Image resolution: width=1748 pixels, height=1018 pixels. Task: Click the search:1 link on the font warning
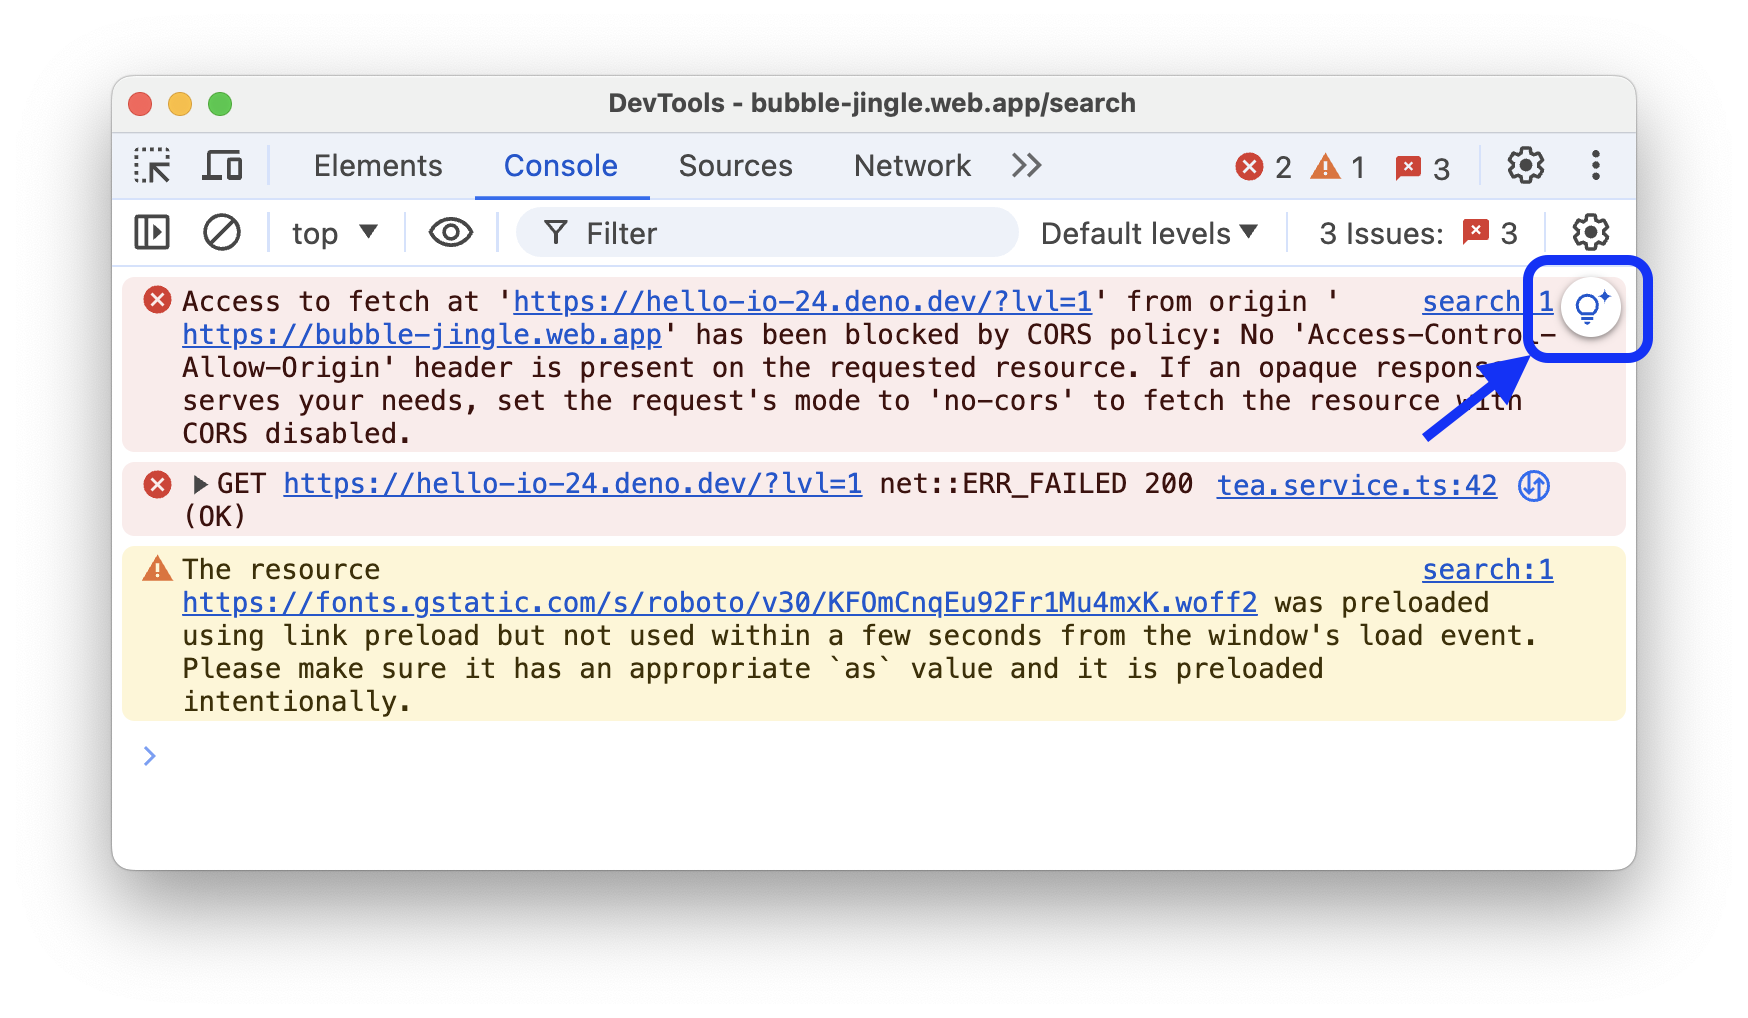tap(1487, 569)
